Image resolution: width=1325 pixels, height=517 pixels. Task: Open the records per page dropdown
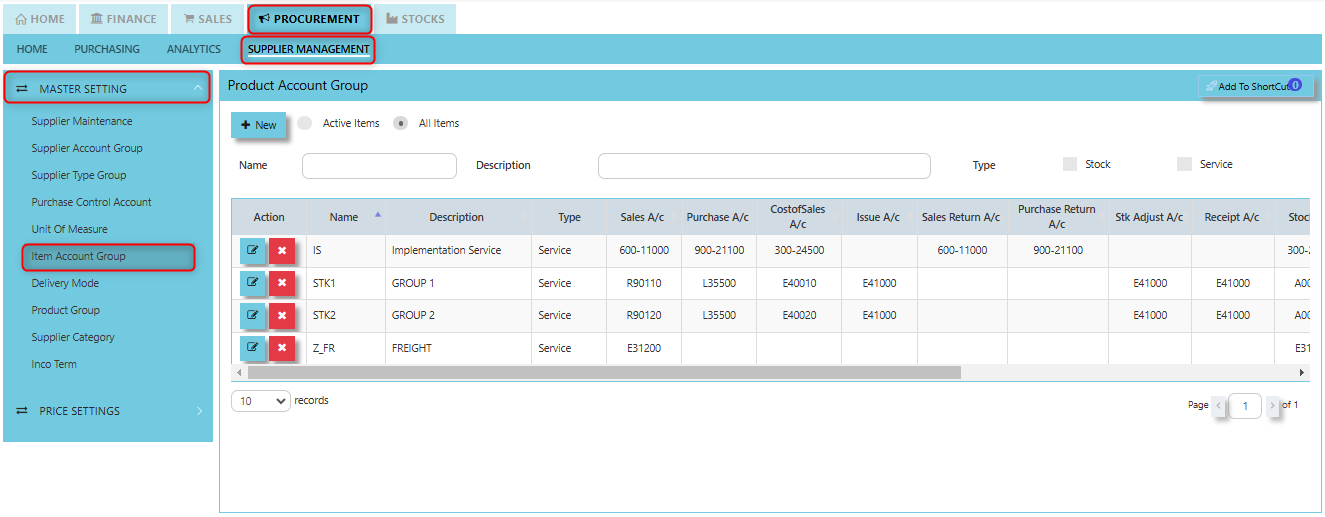click(x=261, y=401)
